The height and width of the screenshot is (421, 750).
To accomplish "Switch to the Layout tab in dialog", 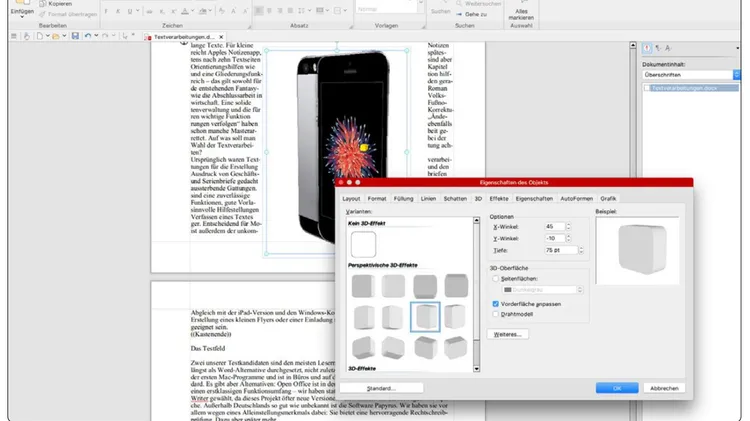I will pyautogui.click(x=351, y=199).
